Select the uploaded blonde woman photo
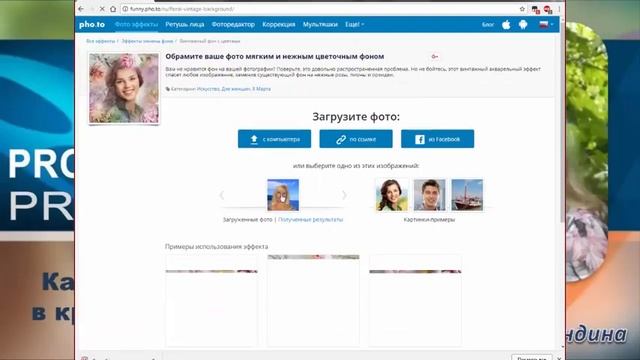Screen dimensions: 640x360 tap(283, 195)
